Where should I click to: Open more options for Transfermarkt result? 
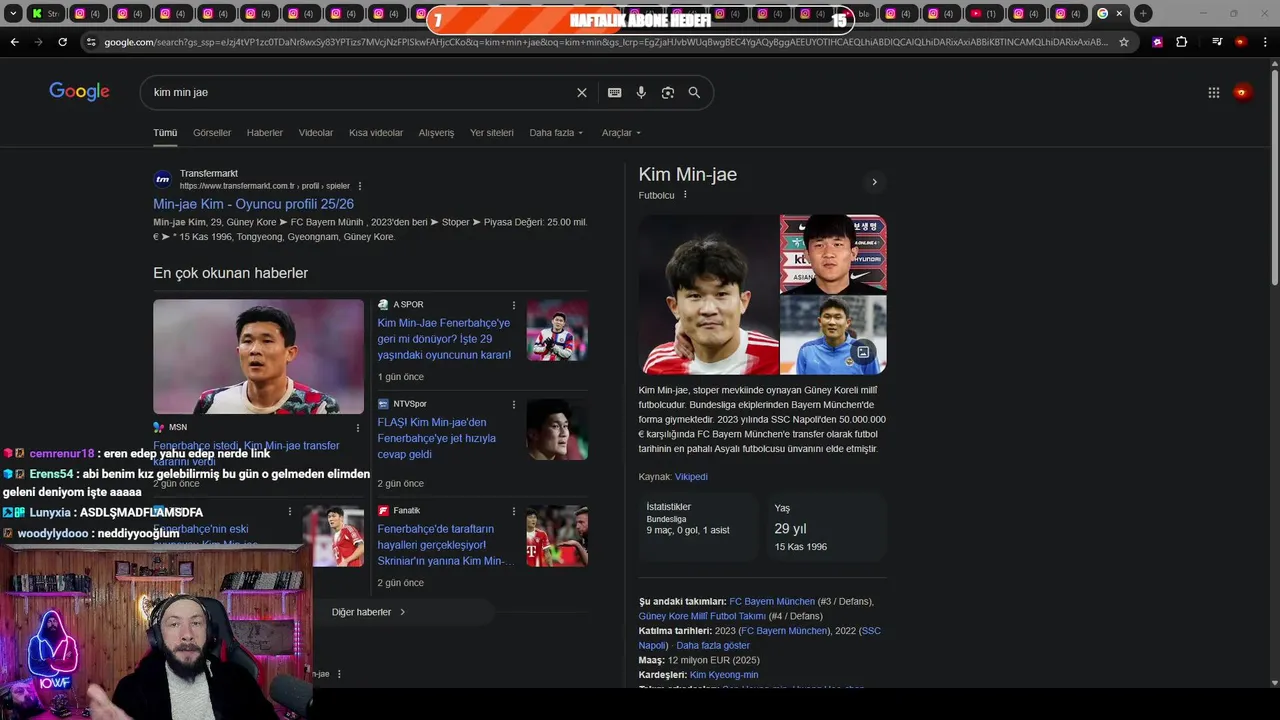(360, 186)
